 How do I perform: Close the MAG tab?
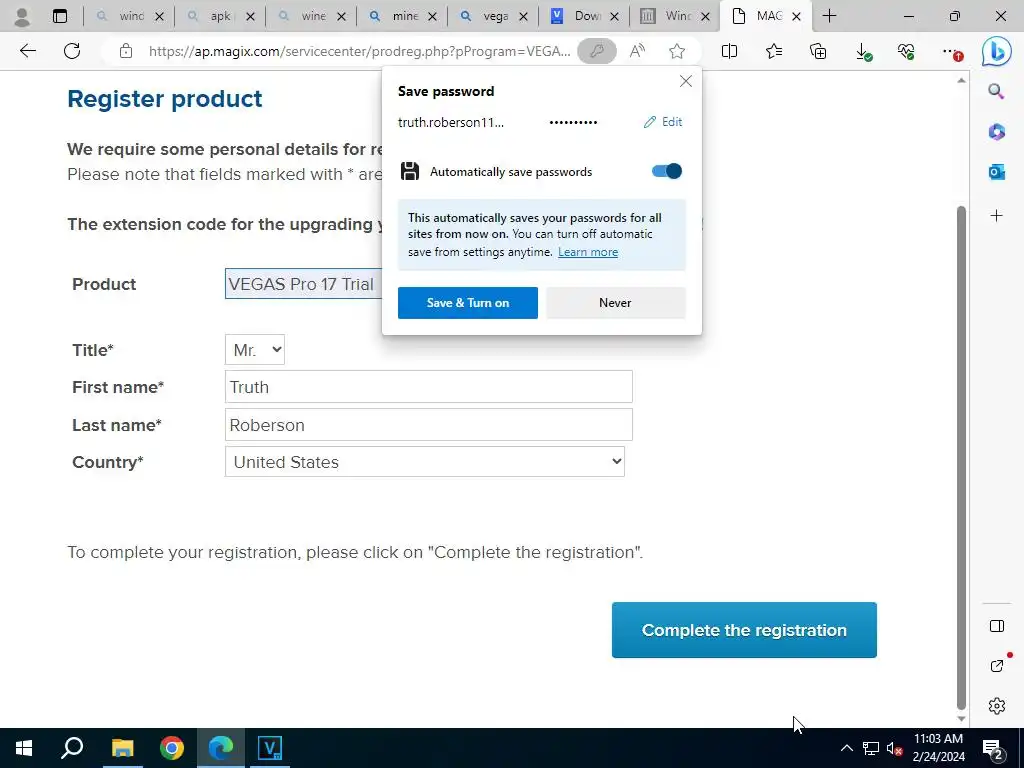click(x=796, y=17)
